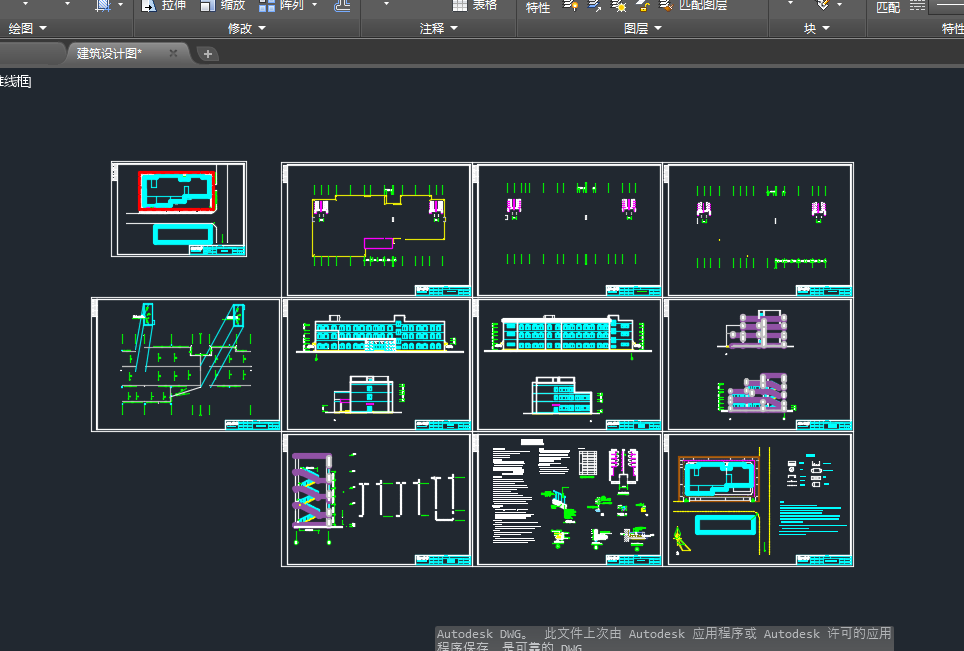Expand the Annotation (注释) panel

[x=438, y=29]
